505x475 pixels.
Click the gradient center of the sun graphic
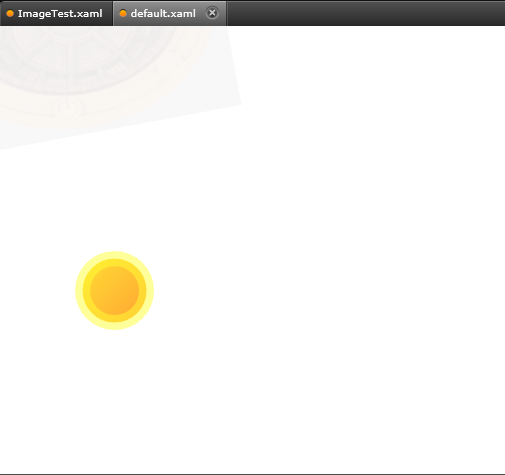pyautogui.click(x=114, y=290)
